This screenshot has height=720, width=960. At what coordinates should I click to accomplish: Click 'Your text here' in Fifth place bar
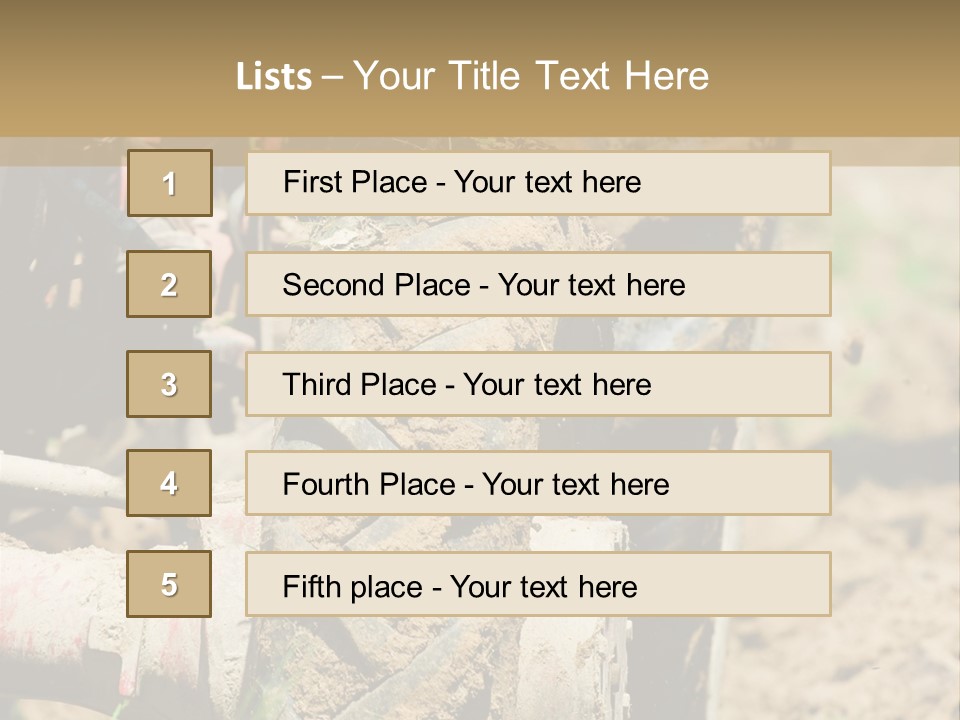click(x=543, y=586)
